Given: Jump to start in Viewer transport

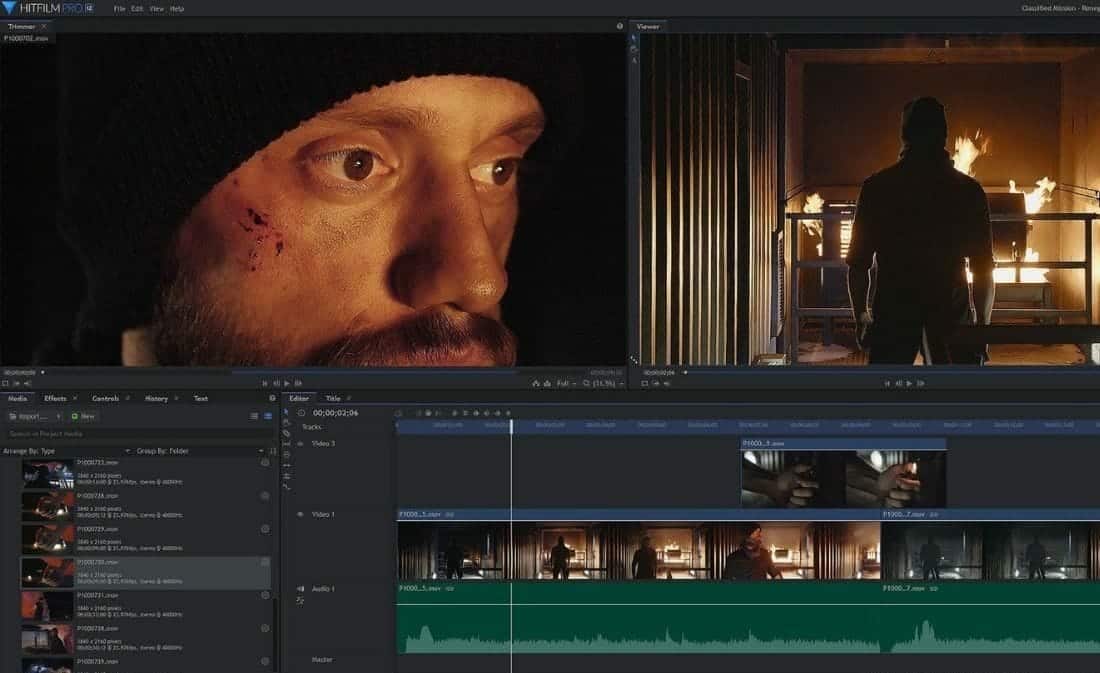Looking at the screenshot, I should click(x=887, y=383).
